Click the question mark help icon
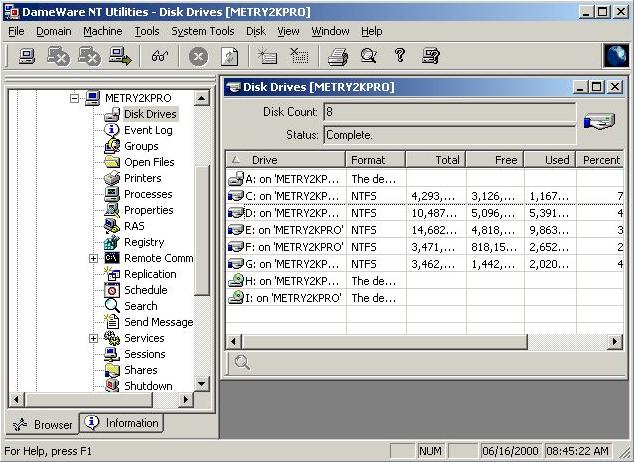The height and width of the screenshot is (462, 634). (x=400, y=55)
